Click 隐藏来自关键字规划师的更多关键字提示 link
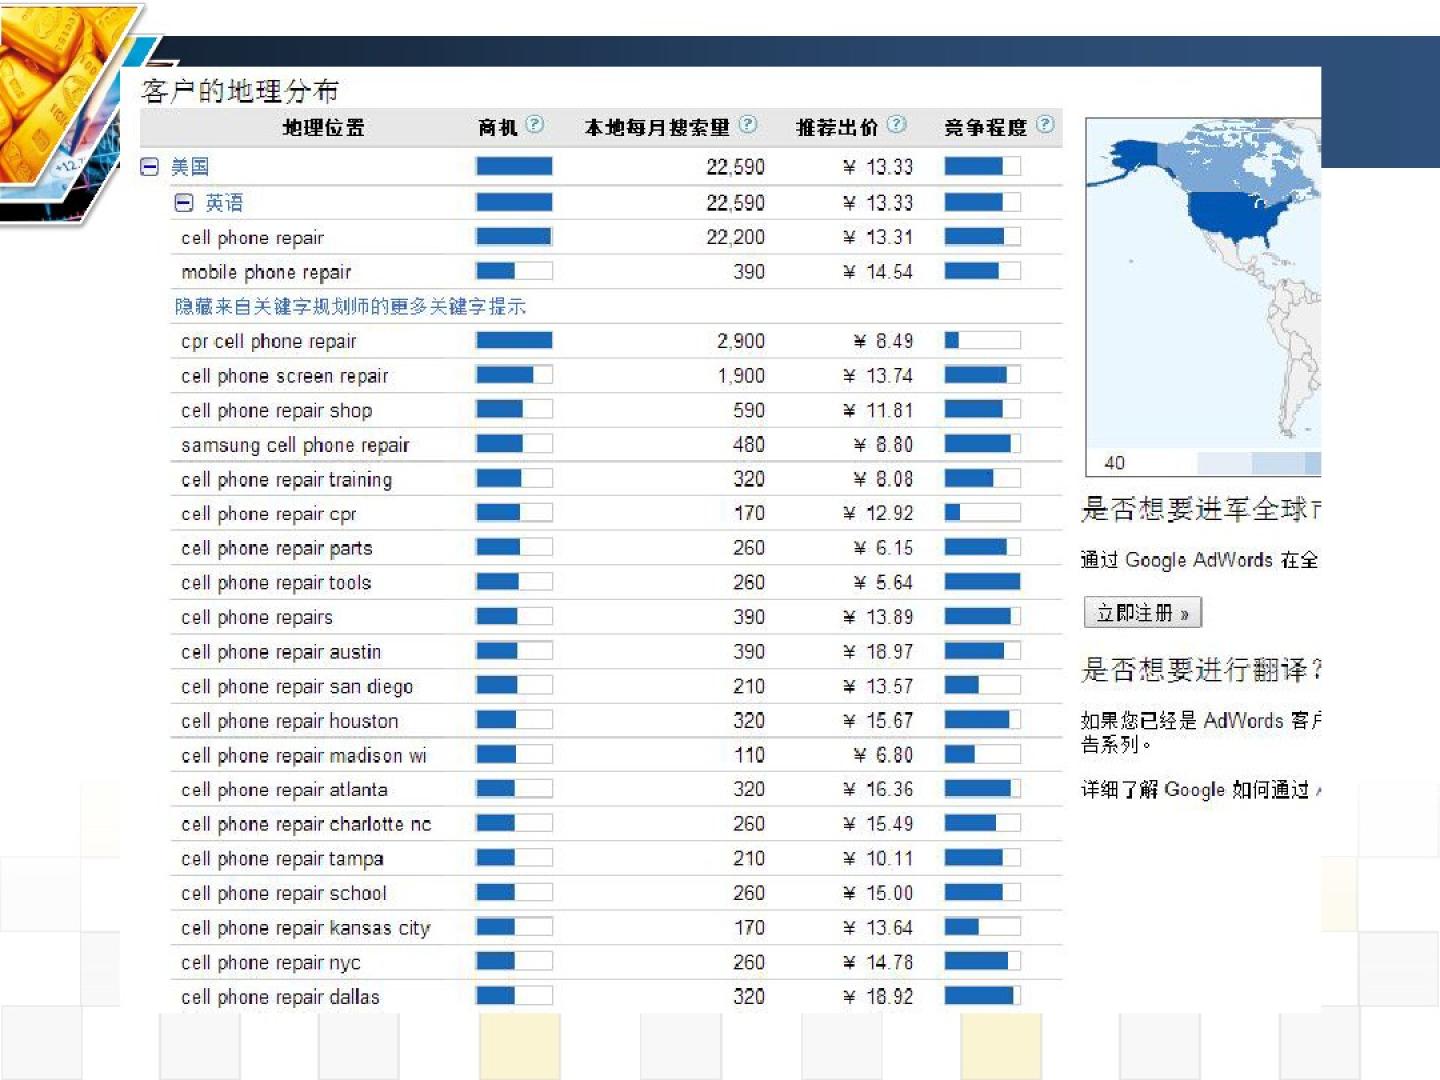Viewport: 1440px width, 1080px height. click(350, 307)
